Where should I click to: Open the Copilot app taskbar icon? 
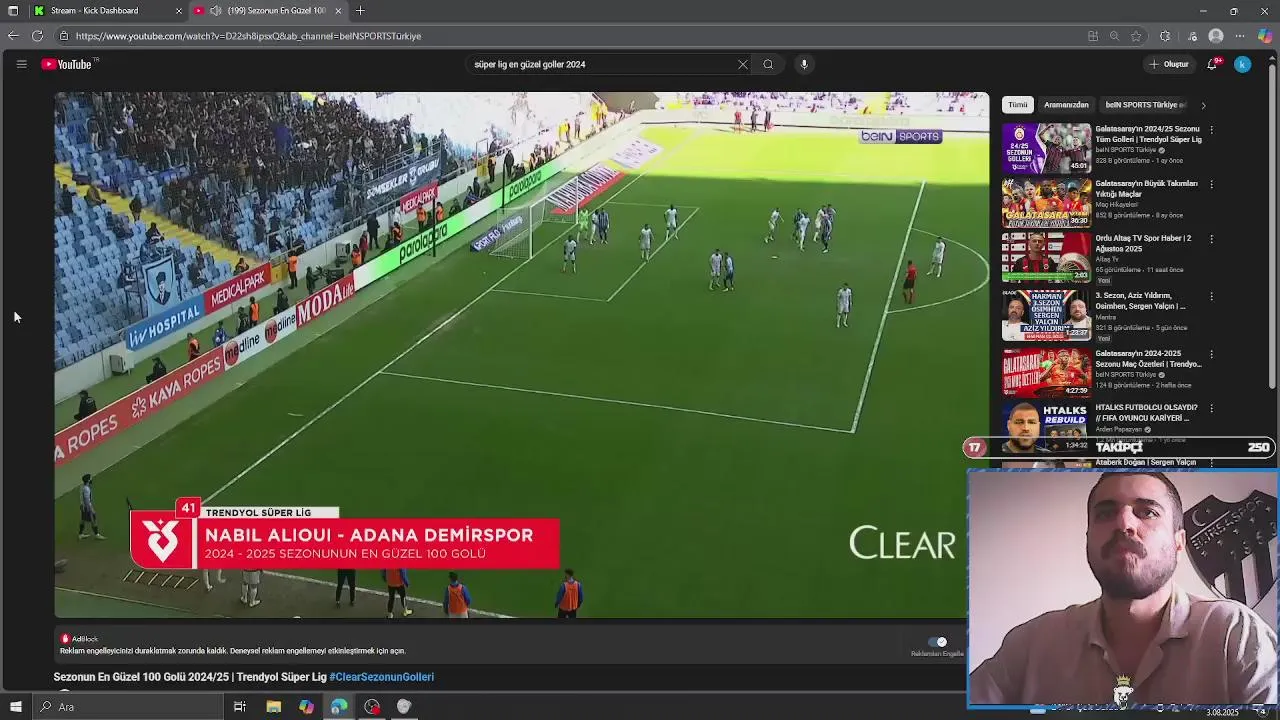(306, 707)
